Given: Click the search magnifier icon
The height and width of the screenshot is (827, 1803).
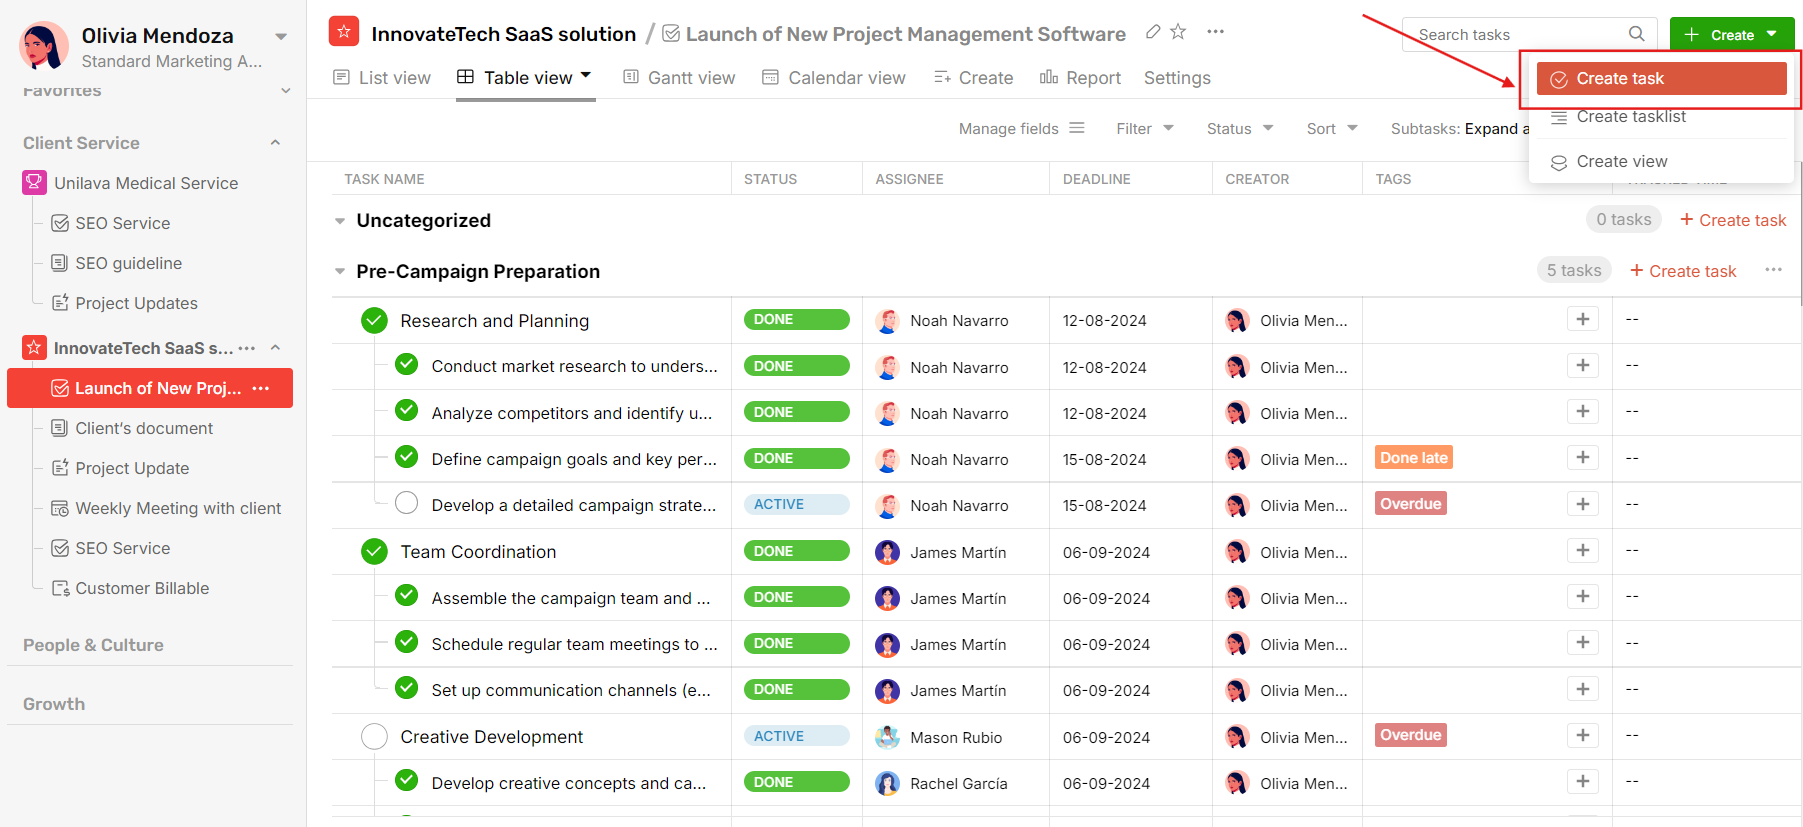Looking at the screenshot, I should click(x=1636, y=34).
